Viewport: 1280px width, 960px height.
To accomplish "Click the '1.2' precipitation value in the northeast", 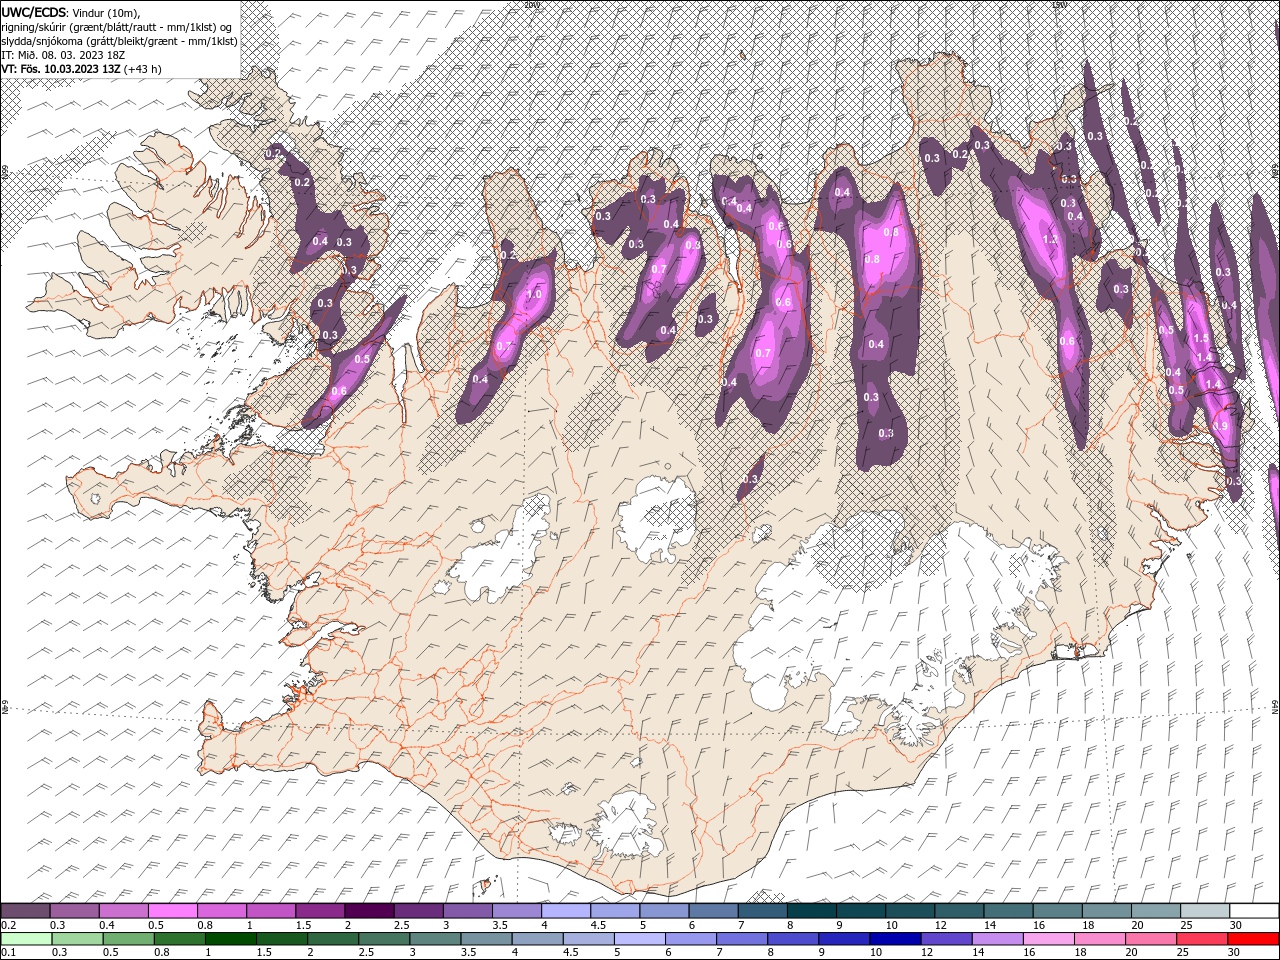I will [1050, 240].
